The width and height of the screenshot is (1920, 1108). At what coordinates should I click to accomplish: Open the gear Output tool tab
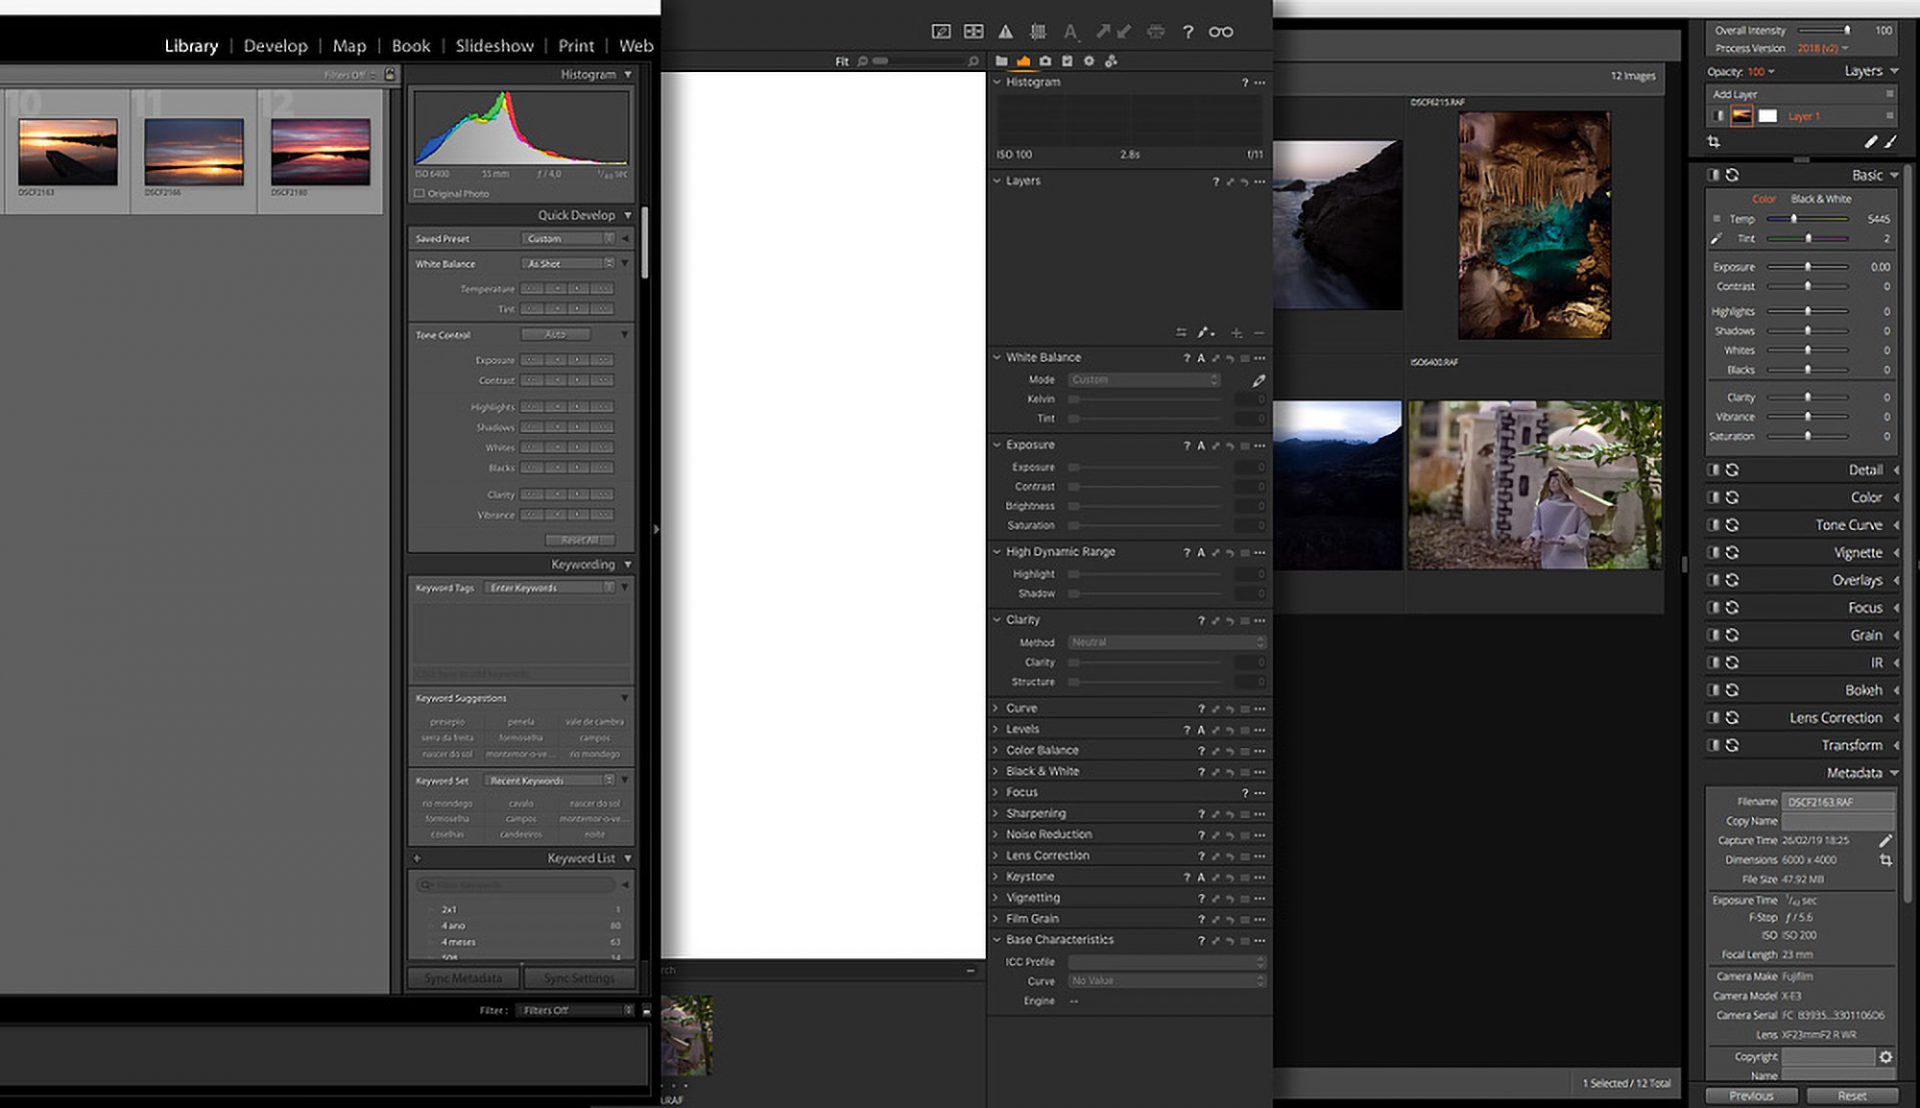1089,61
